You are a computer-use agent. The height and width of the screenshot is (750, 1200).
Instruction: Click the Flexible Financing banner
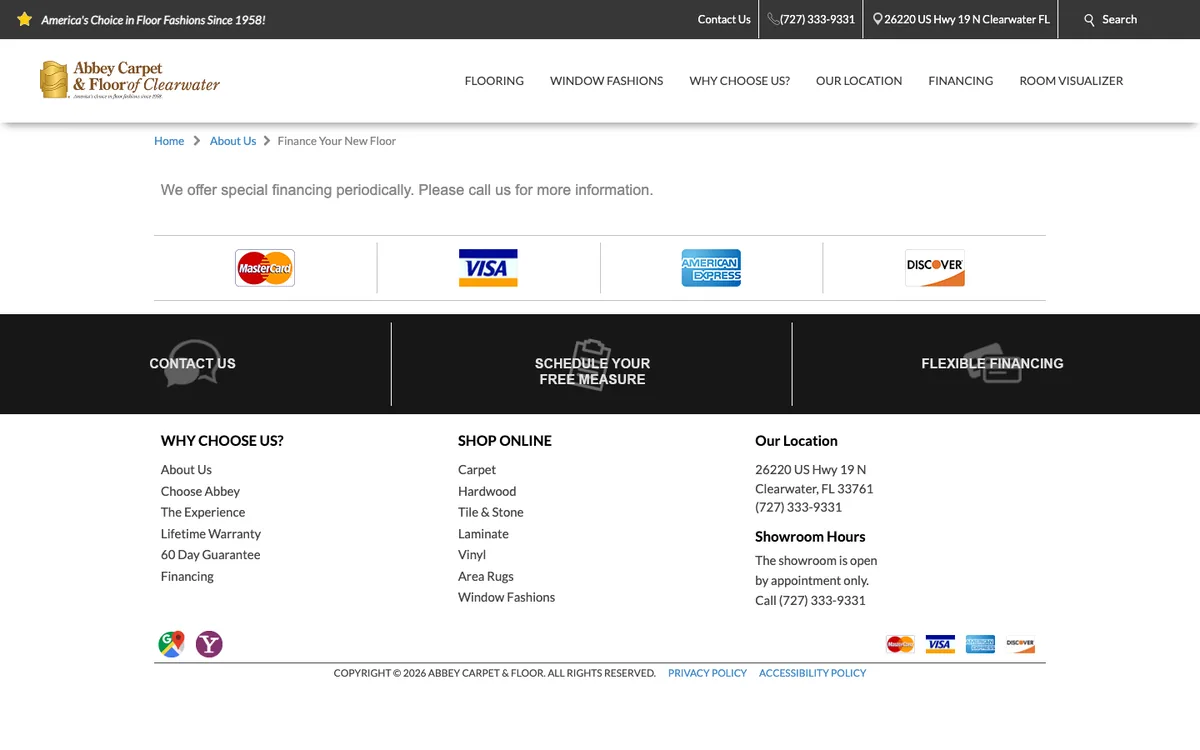tap(992, 364)
